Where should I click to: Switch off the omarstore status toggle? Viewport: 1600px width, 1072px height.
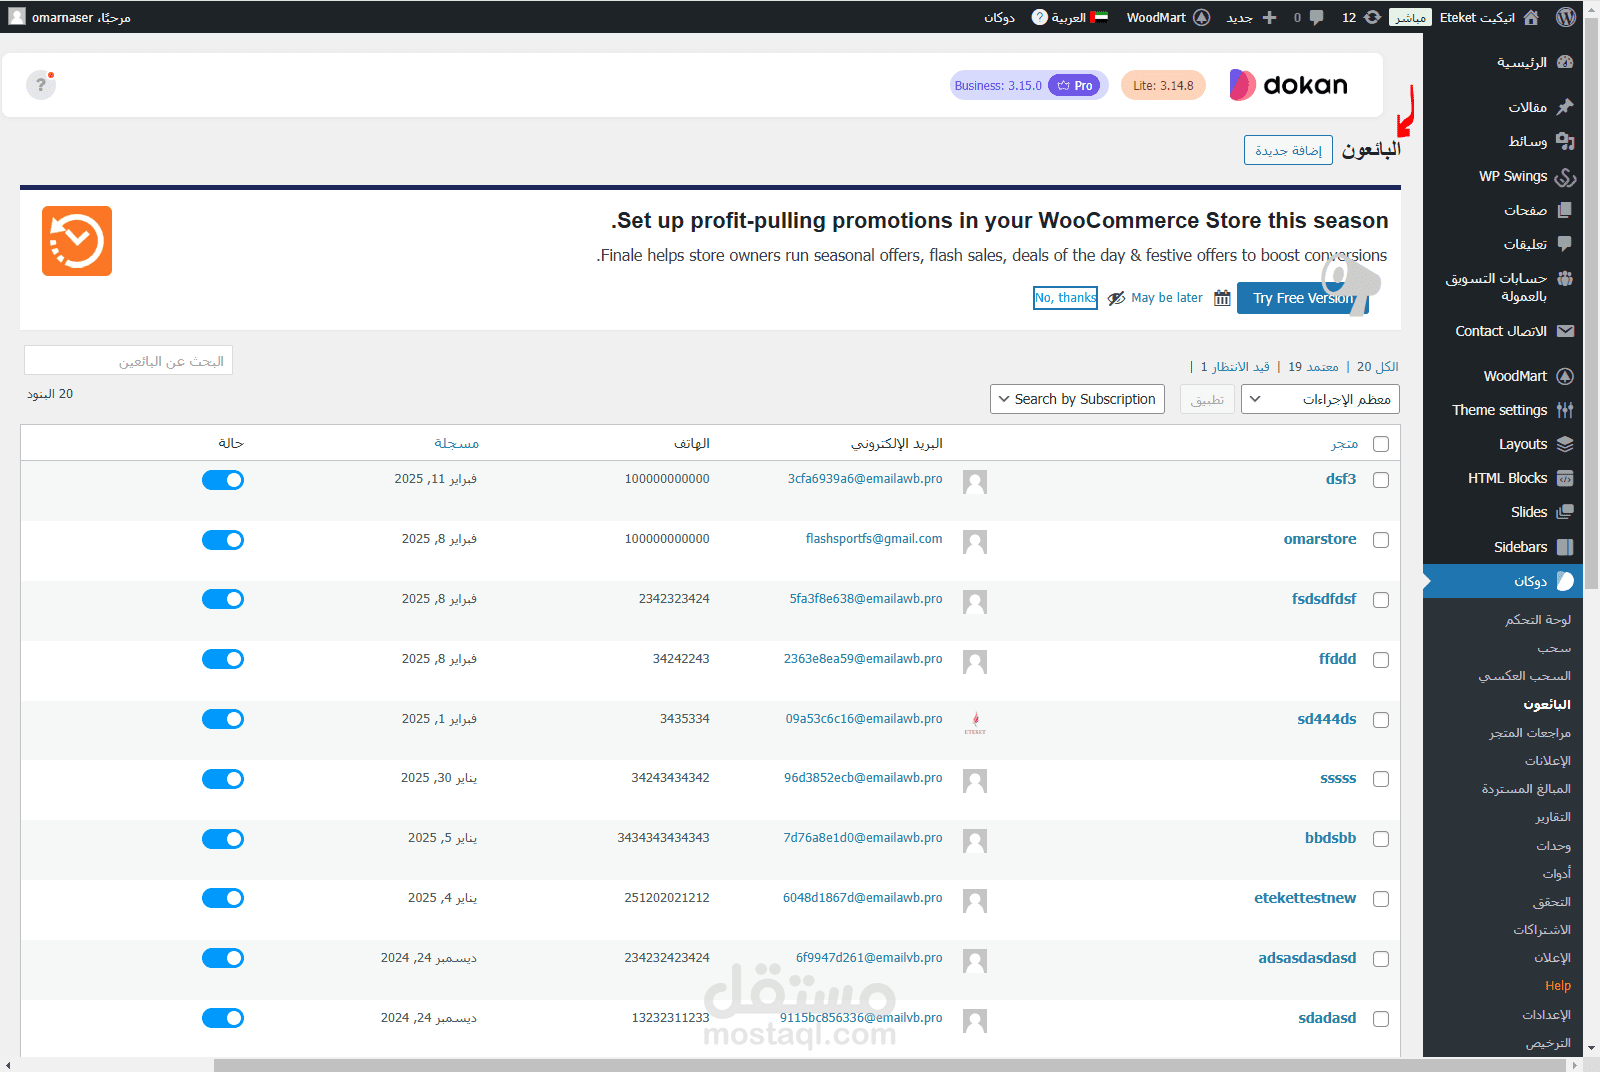[x=223, y=540]
